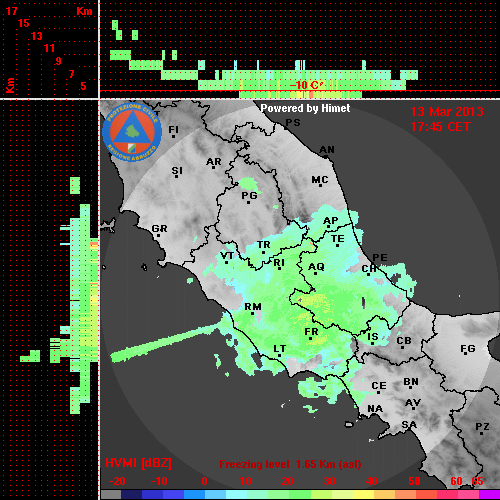Click the 65 value on the dBZ scale
This screenshot has height=500, width=500.
pos(477,481)
